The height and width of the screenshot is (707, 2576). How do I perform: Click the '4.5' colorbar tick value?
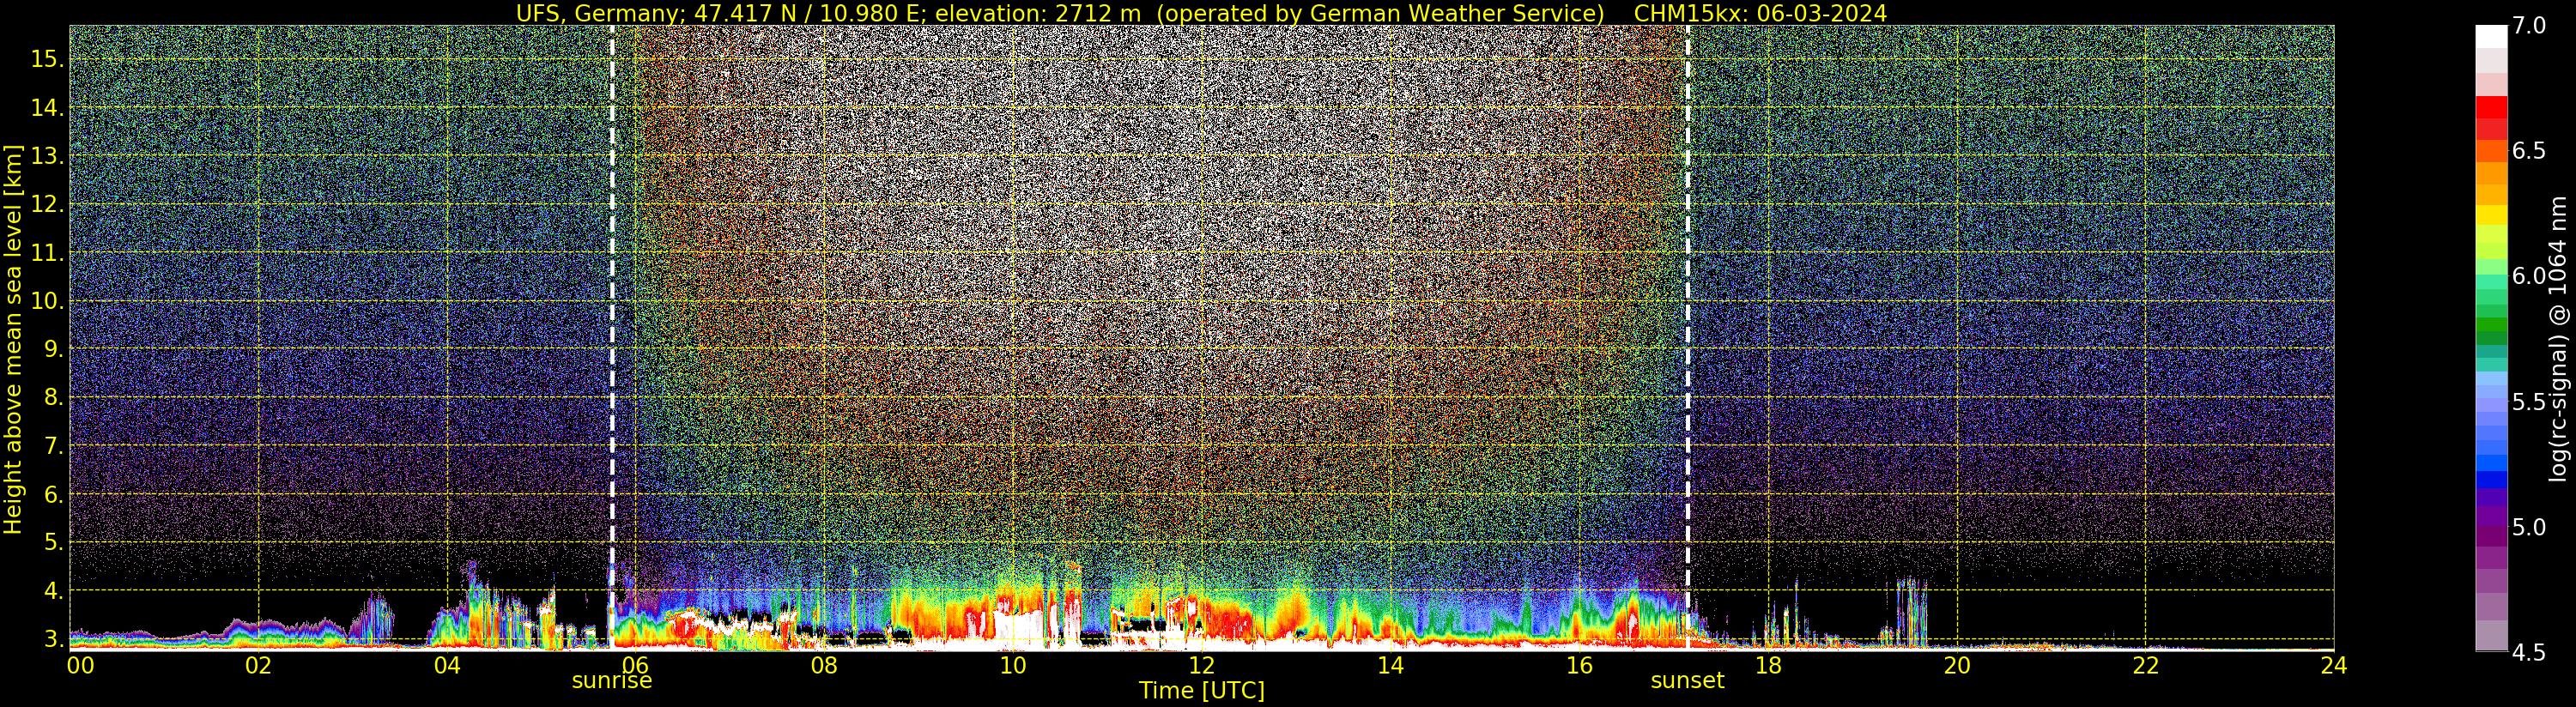[x=2529, y=653]
